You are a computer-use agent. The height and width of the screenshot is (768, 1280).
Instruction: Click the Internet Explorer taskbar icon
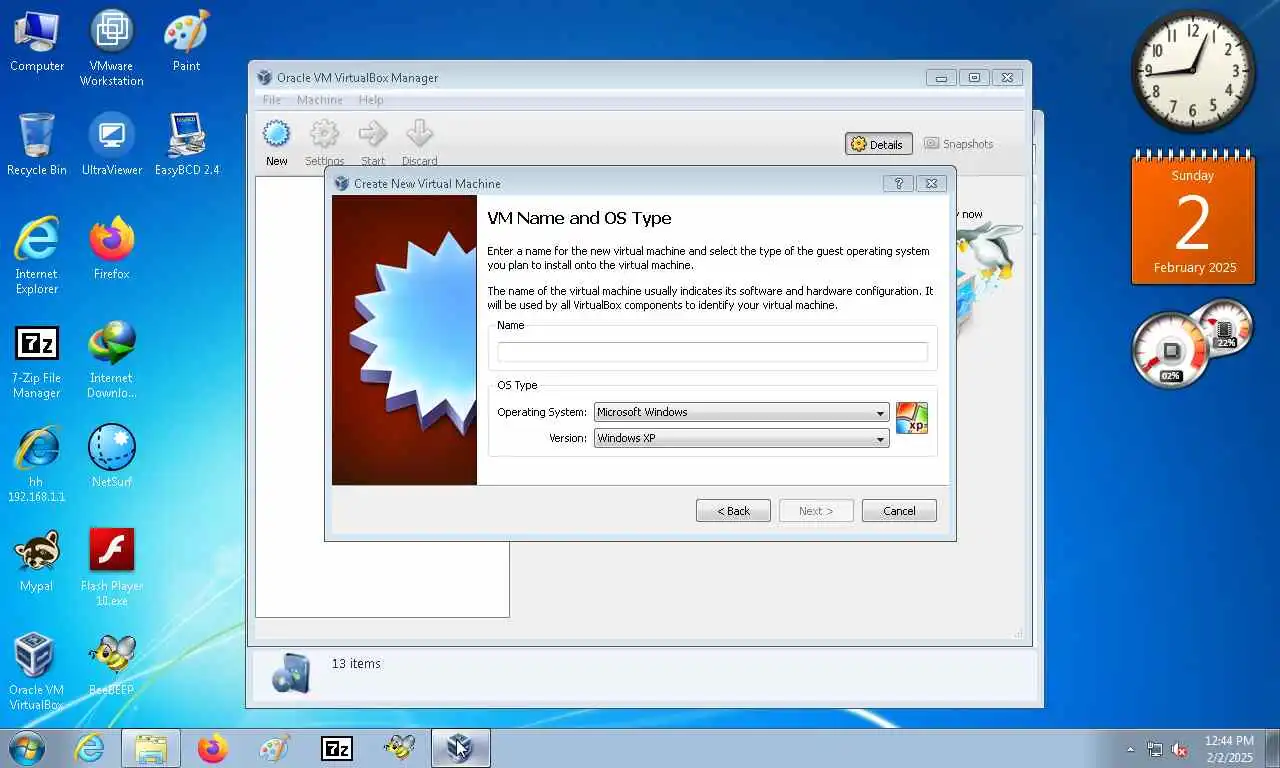(89, 748)
